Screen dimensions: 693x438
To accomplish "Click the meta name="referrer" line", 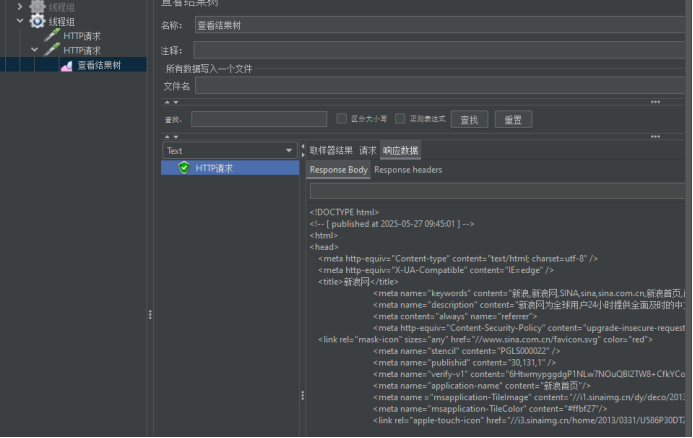I will [455, 316].
